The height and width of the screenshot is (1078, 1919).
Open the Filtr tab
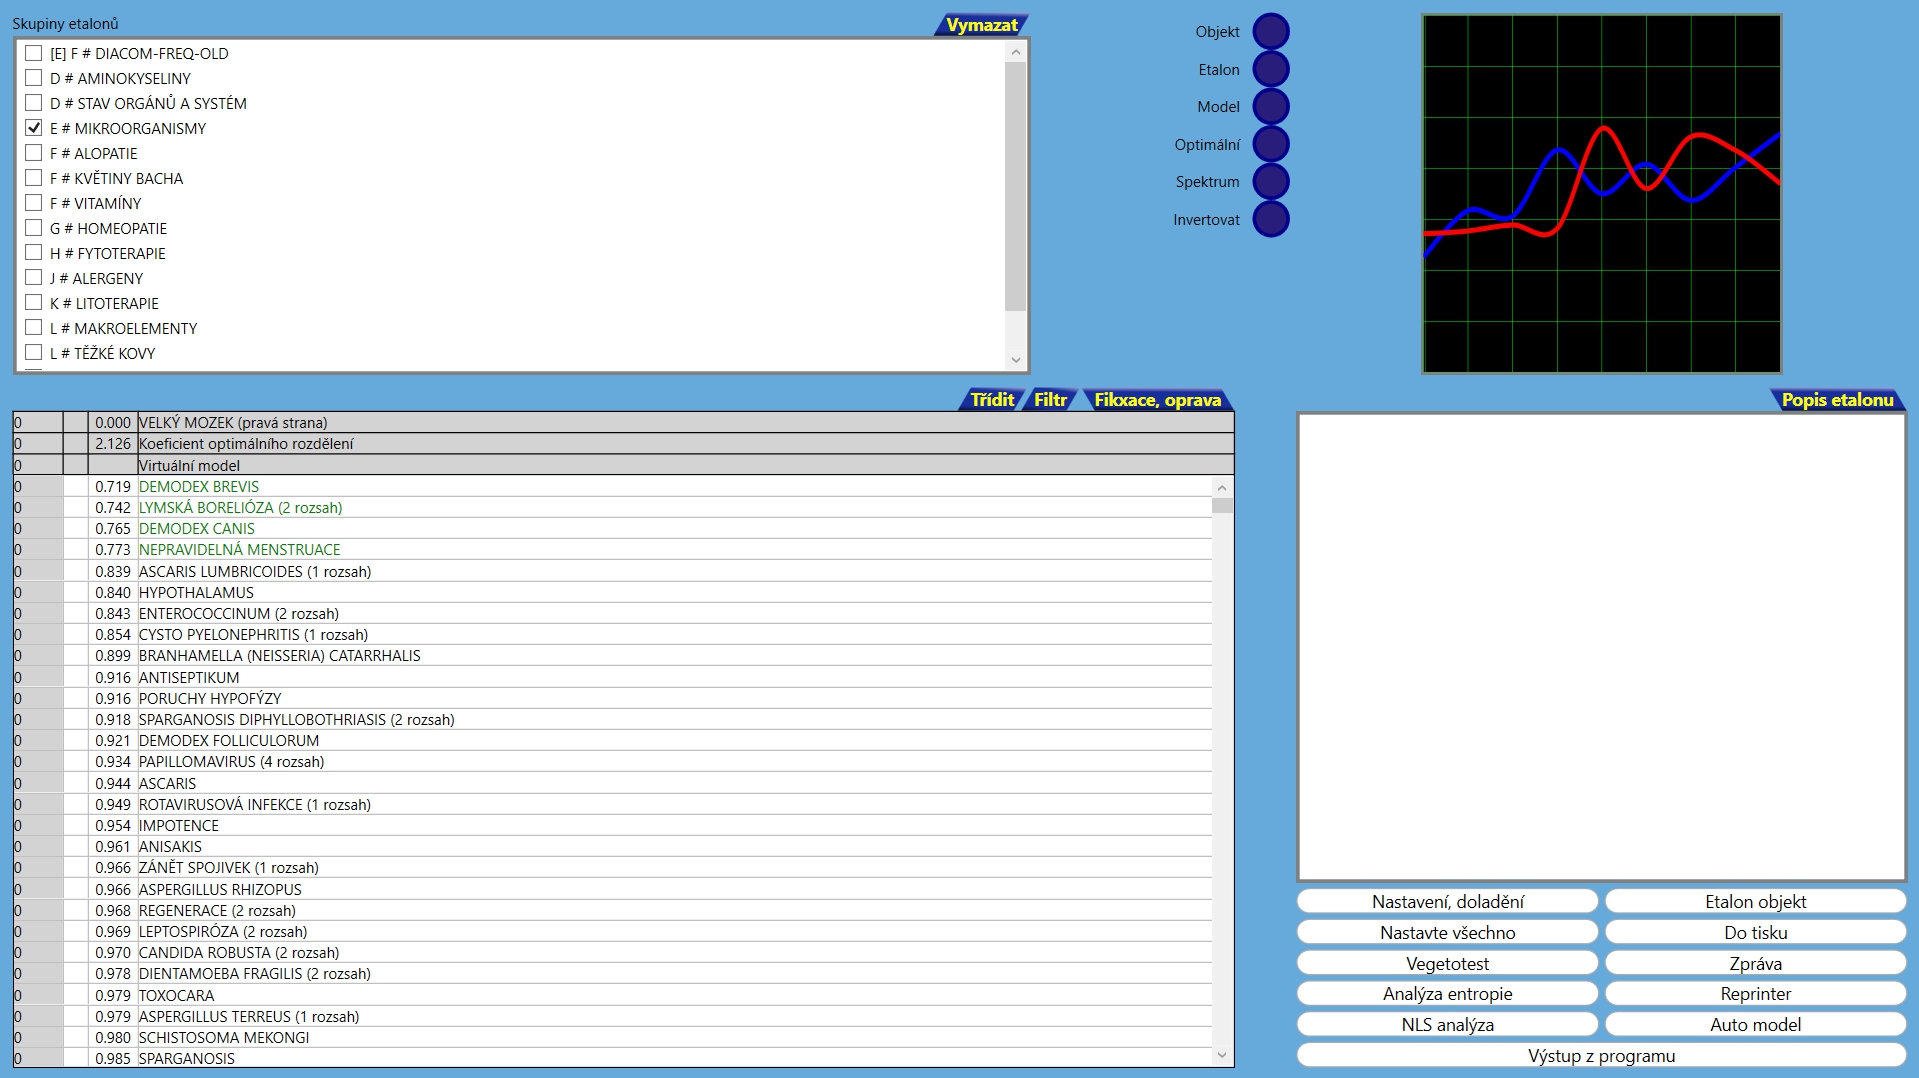1050,400
